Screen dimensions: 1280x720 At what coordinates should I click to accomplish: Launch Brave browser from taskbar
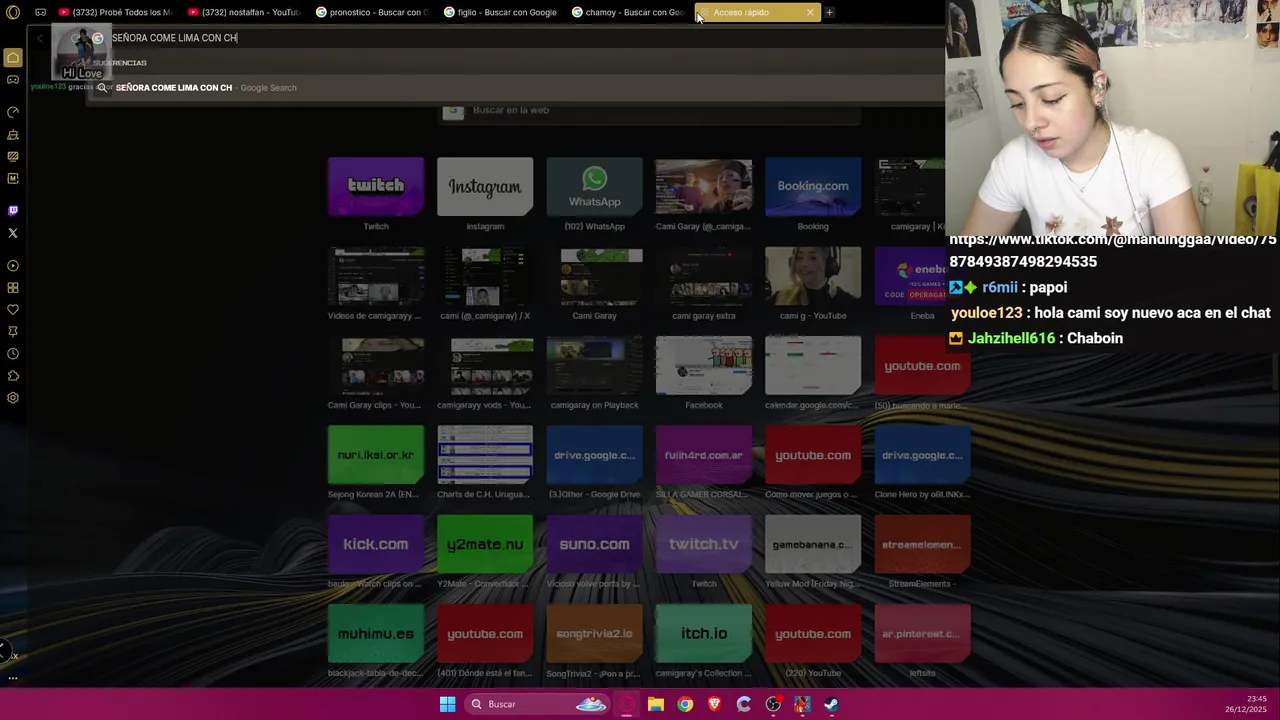point(714,704)
